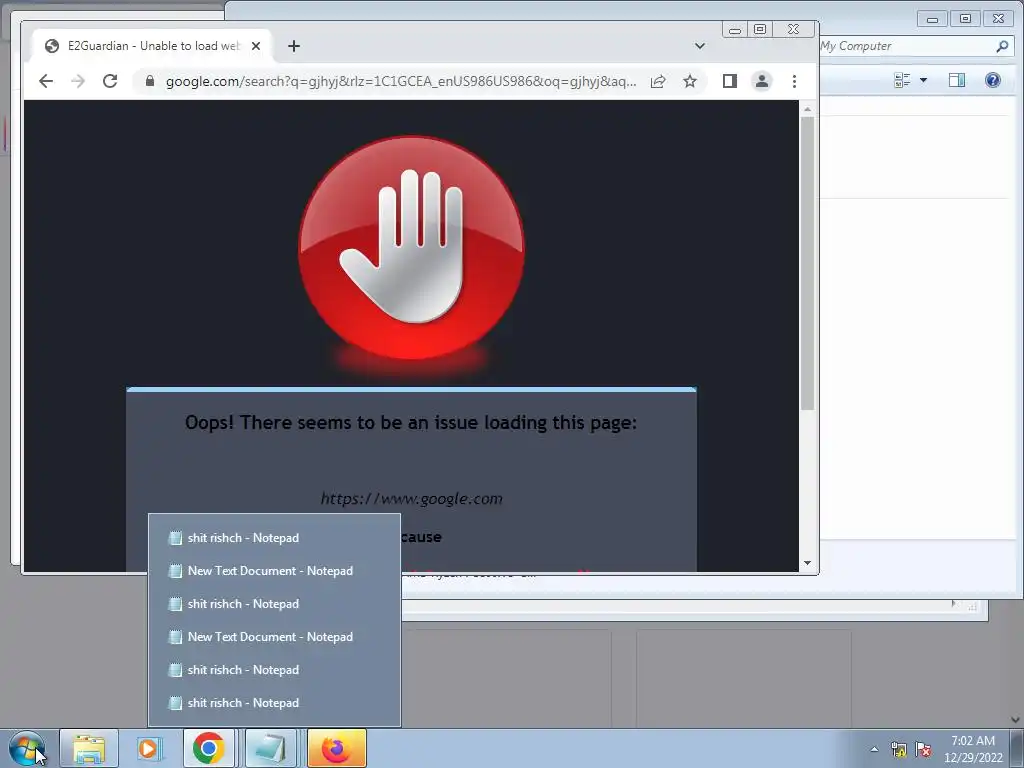1024x768 pixels.
Task: Expand Chrome tab search chevron
Action: pos(699,46)
